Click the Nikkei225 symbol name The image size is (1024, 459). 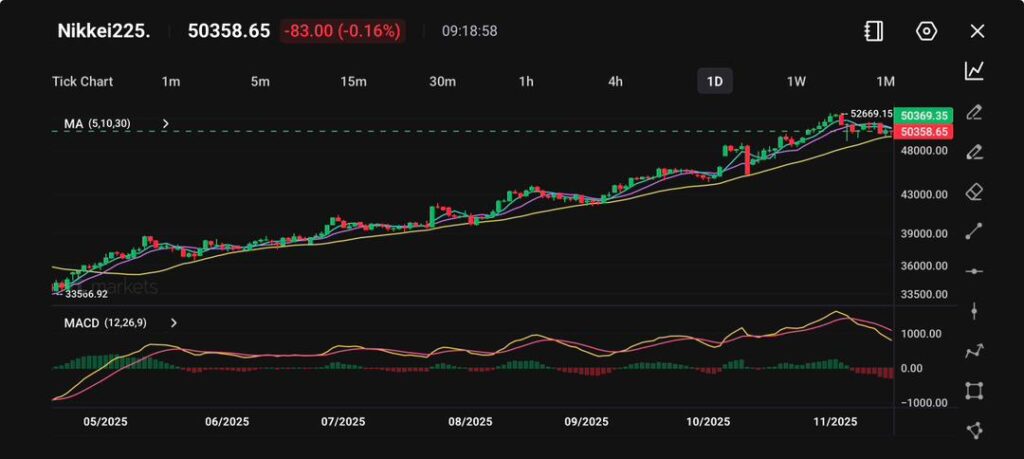tap(104, 31)
